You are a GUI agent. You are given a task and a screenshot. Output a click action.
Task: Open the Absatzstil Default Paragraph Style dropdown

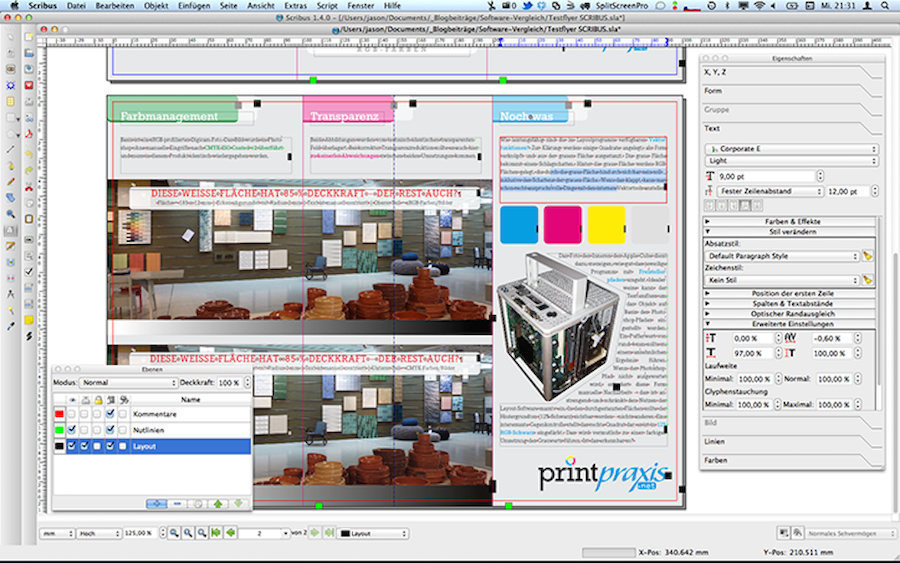click(x=782, y=256)
